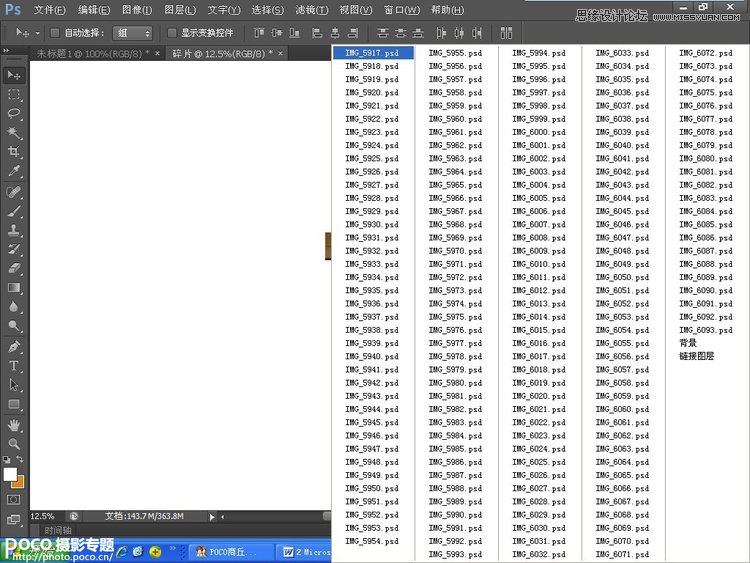This screenshot has height=563, width=750.
Task: Select the Brush tool
Action: click(x=14, y=211)
